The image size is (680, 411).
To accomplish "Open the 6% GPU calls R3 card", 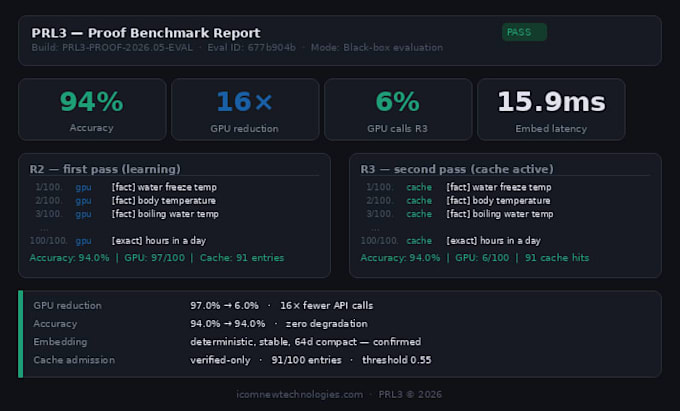I will 398,109.
